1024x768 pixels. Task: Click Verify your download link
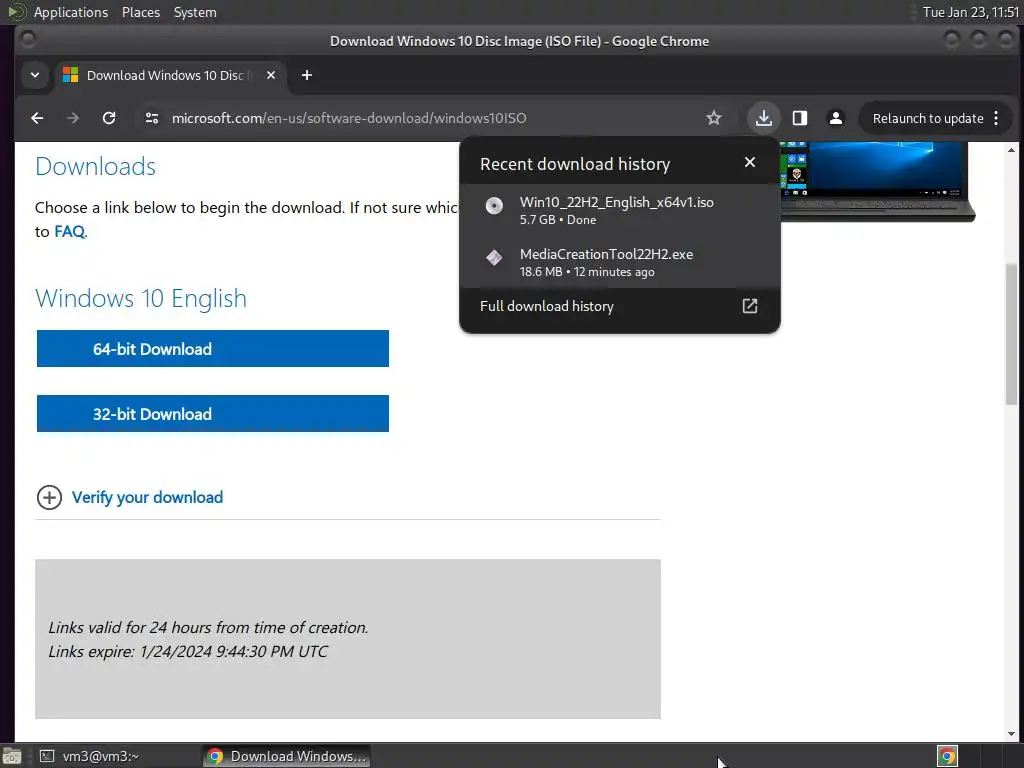tap(147, 498)
